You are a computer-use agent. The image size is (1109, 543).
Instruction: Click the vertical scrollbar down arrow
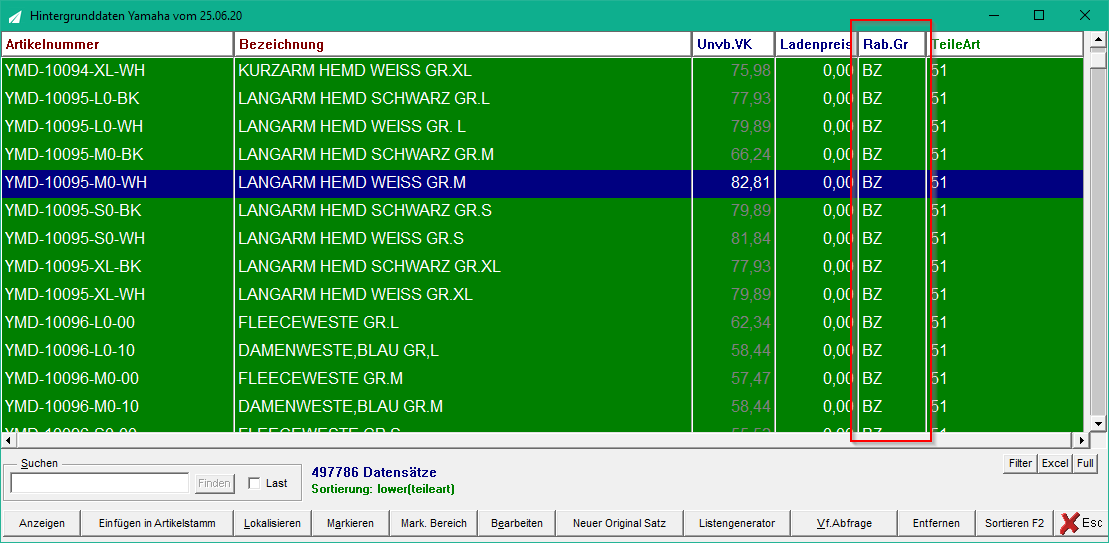pos(1098,424)
